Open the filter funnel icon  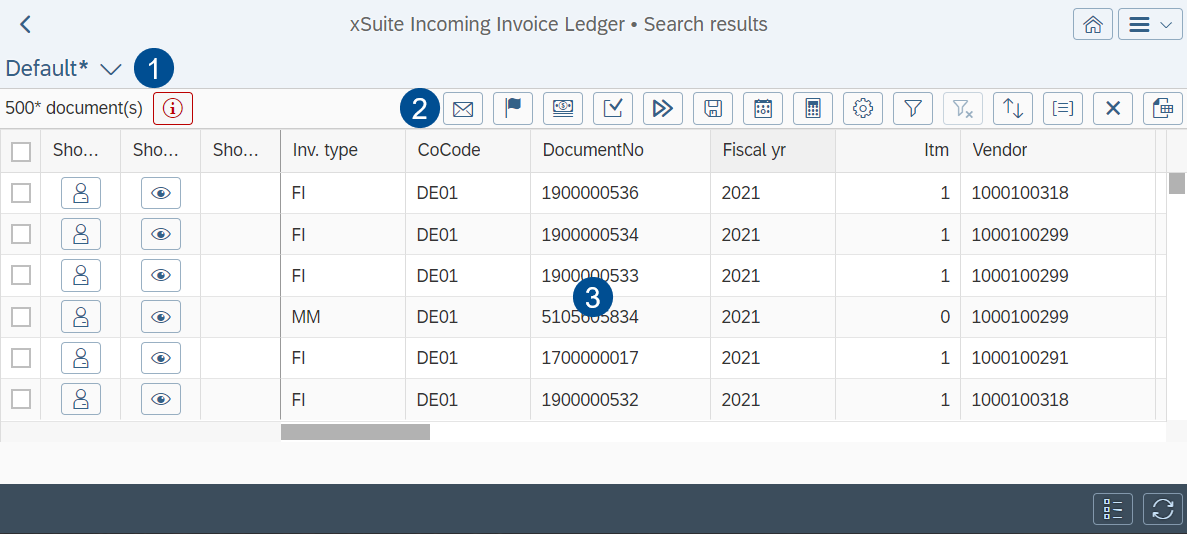(x=913, y=109)
